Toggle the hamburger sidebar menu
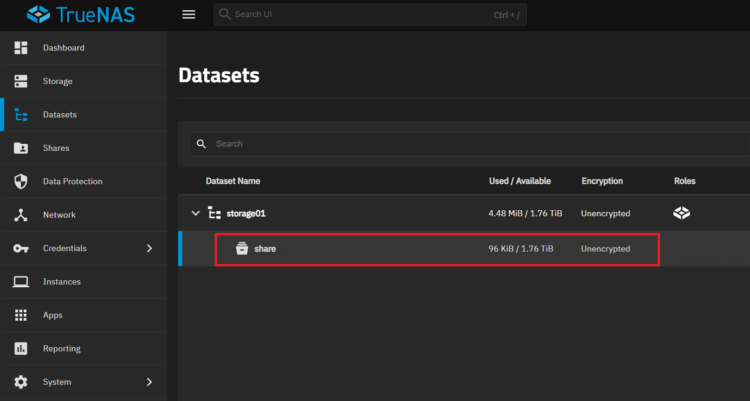750x401 pixels. (188, 14)
